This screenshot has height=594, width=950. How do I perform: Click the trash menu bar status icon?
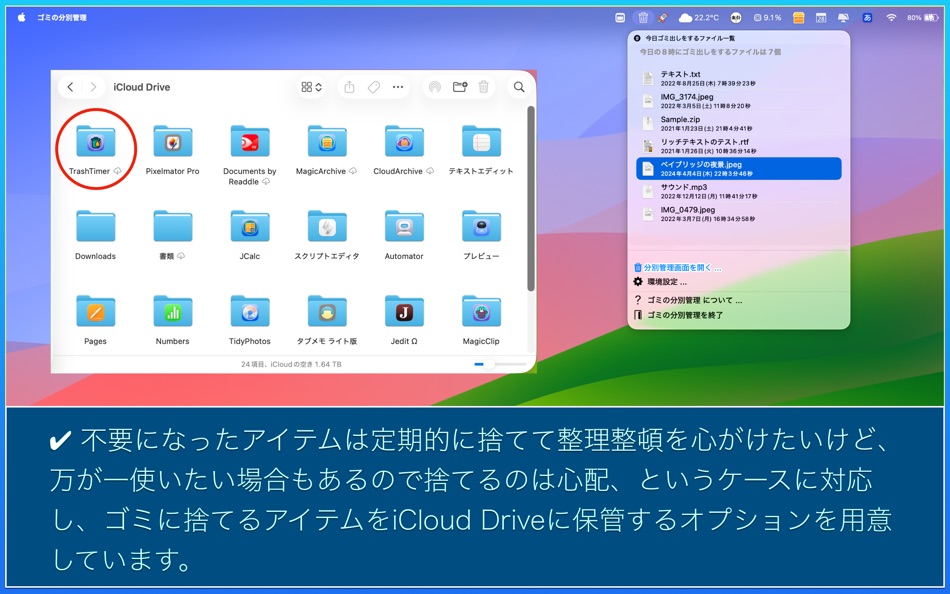[x=644, y=17]
